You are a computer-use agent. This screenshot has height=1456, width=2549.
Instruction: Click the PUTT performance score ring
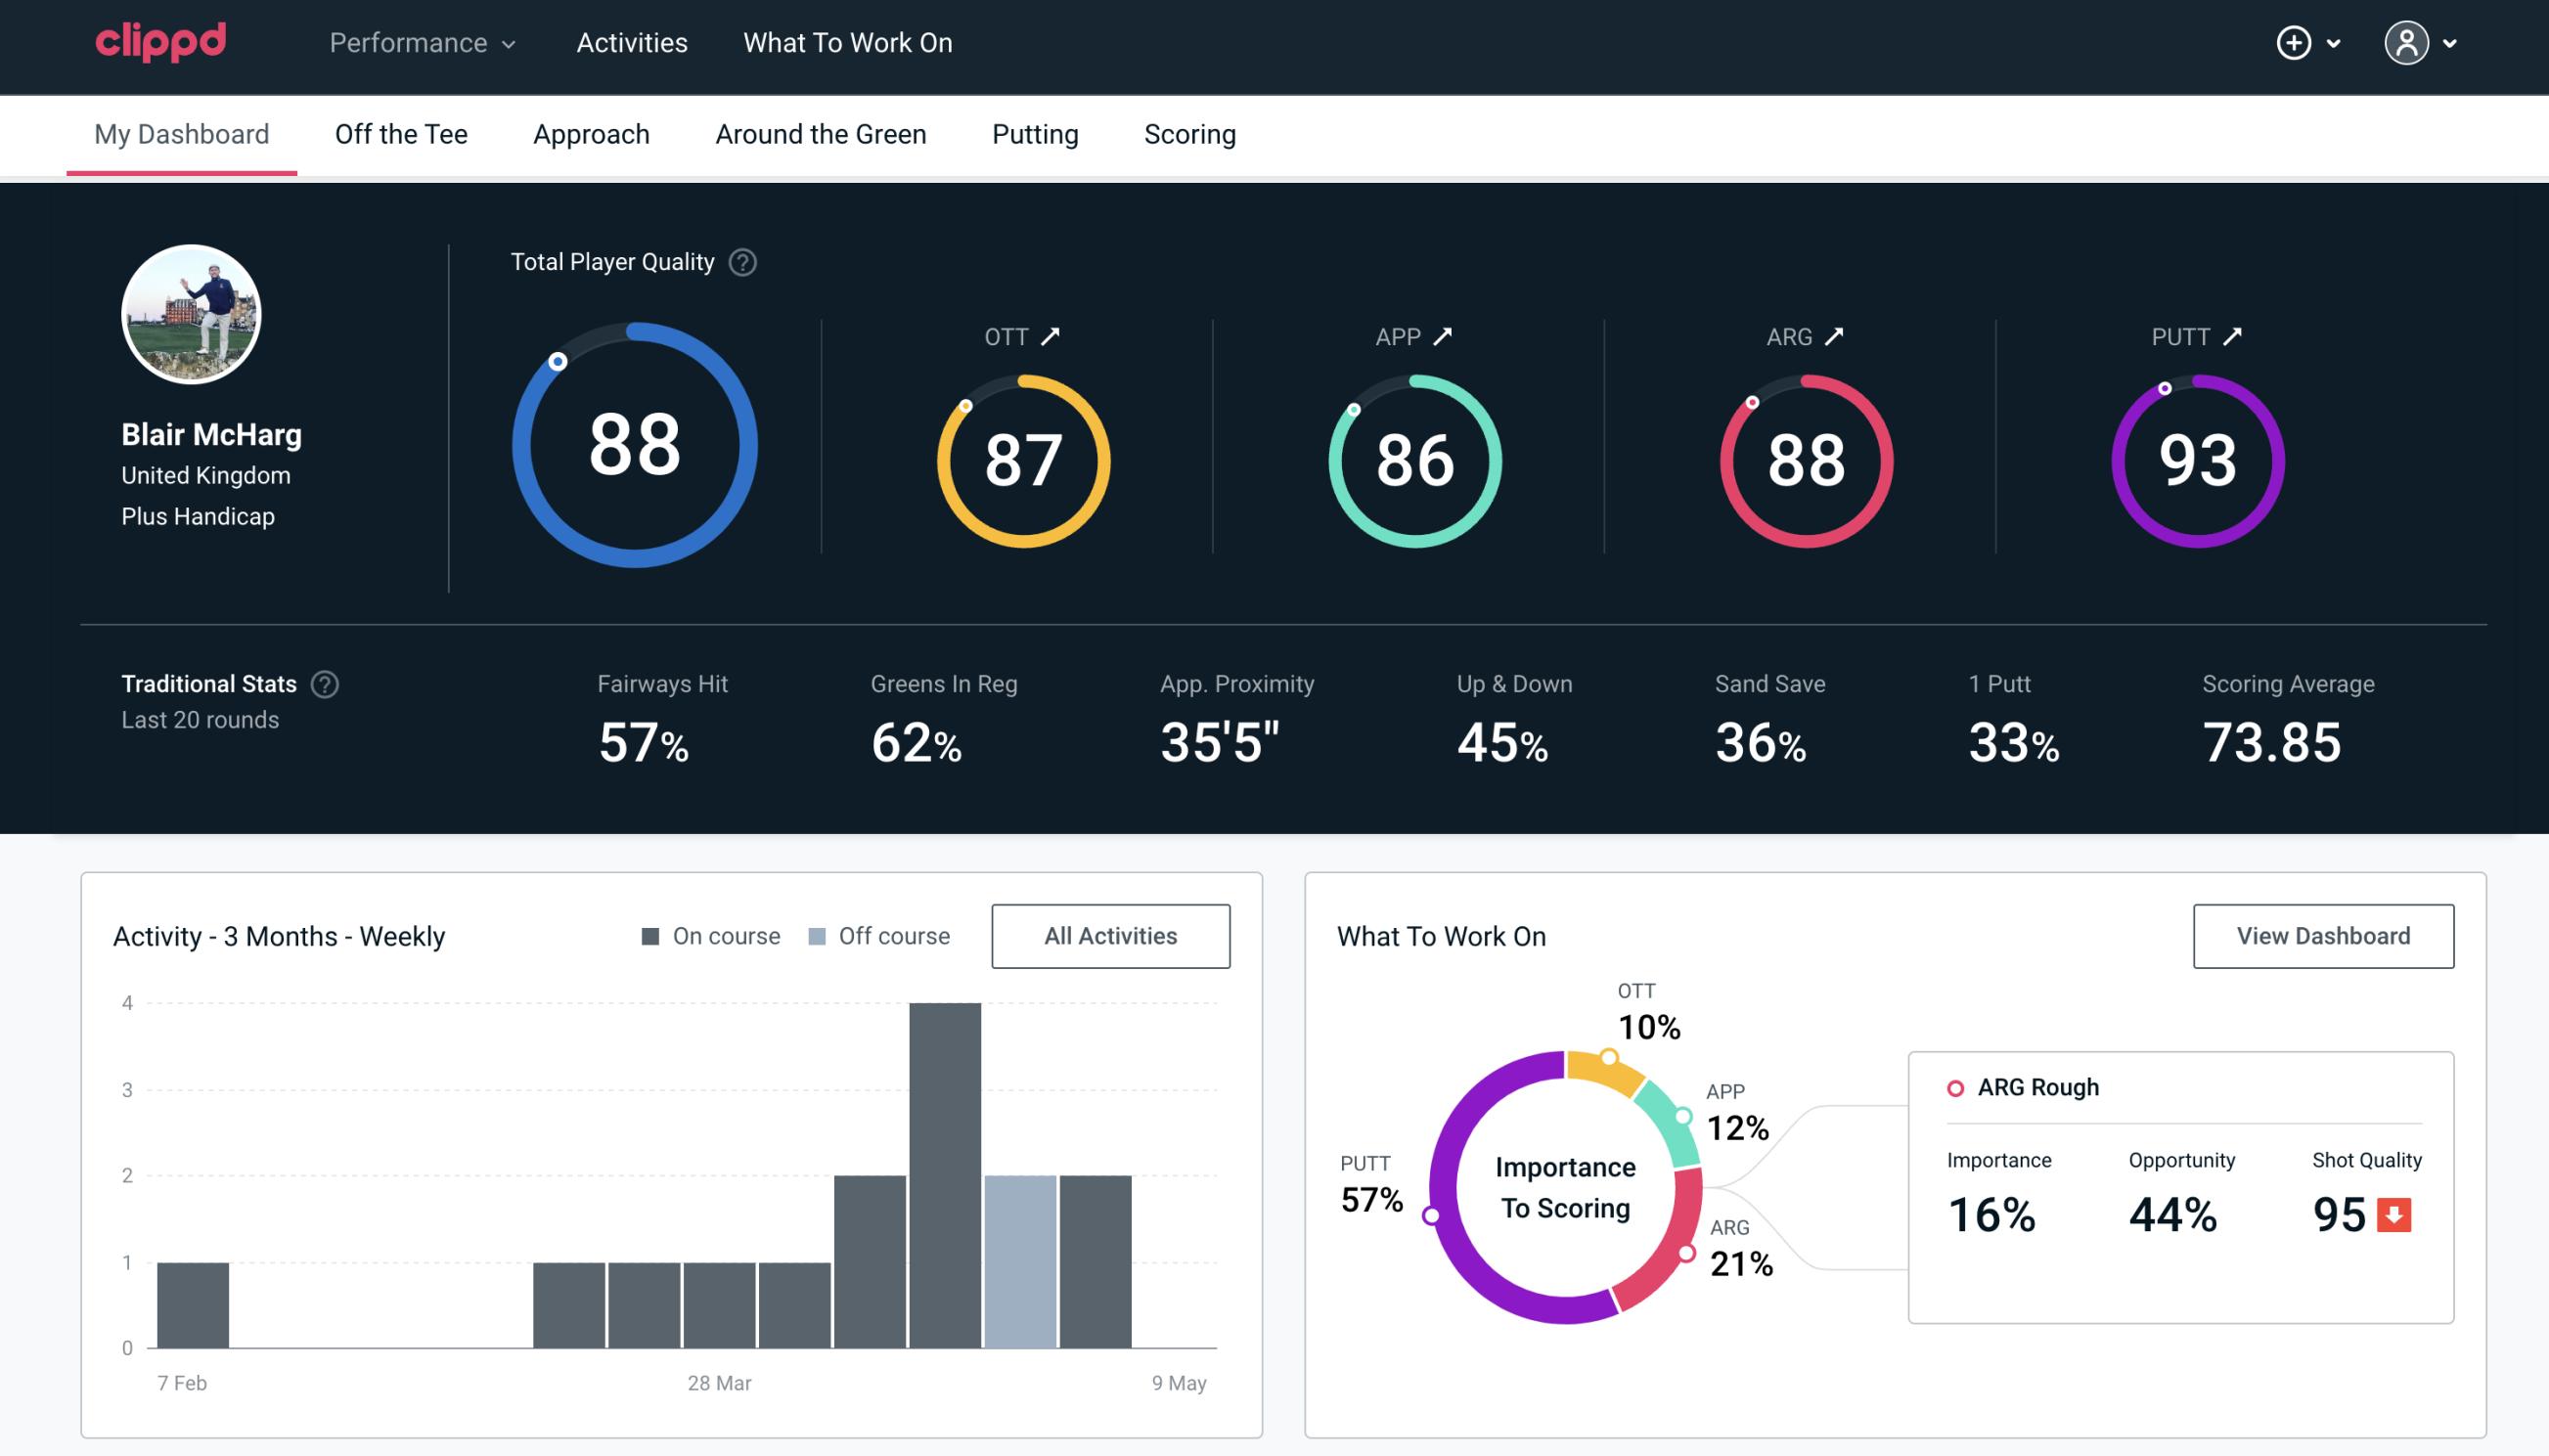(2197, 459)
